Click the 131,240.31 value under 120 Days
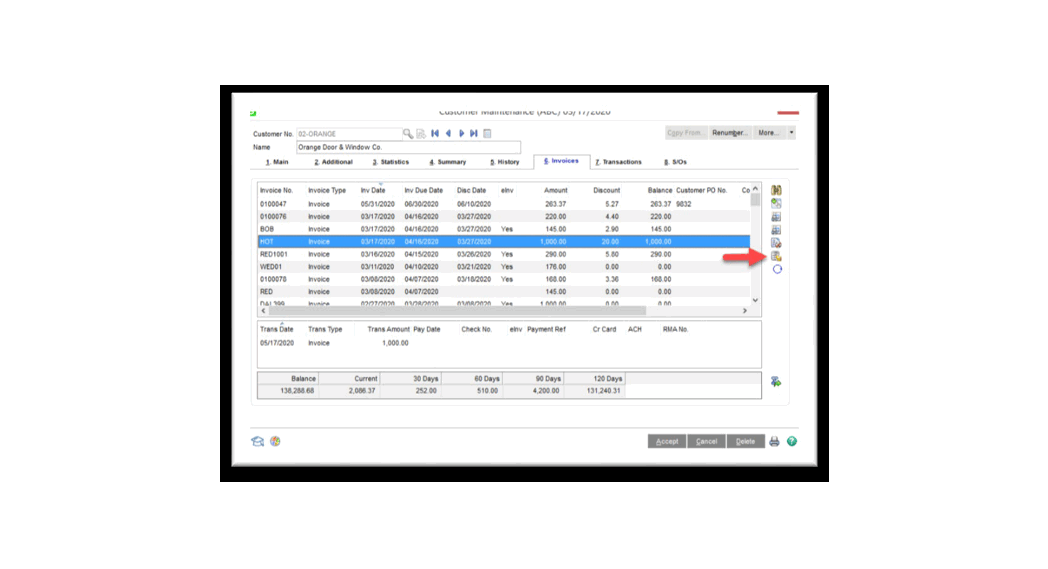 [x=604, y=390]
